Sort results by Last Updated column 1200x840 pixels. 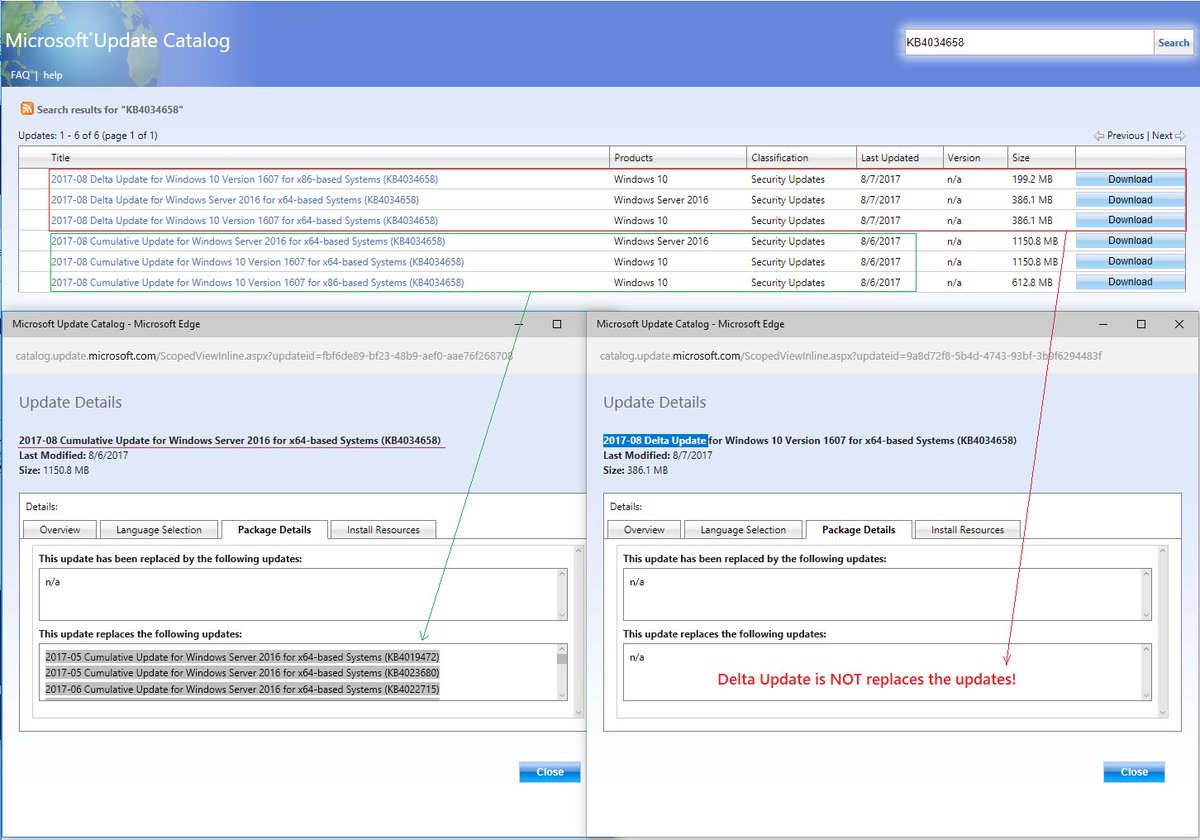888,158
